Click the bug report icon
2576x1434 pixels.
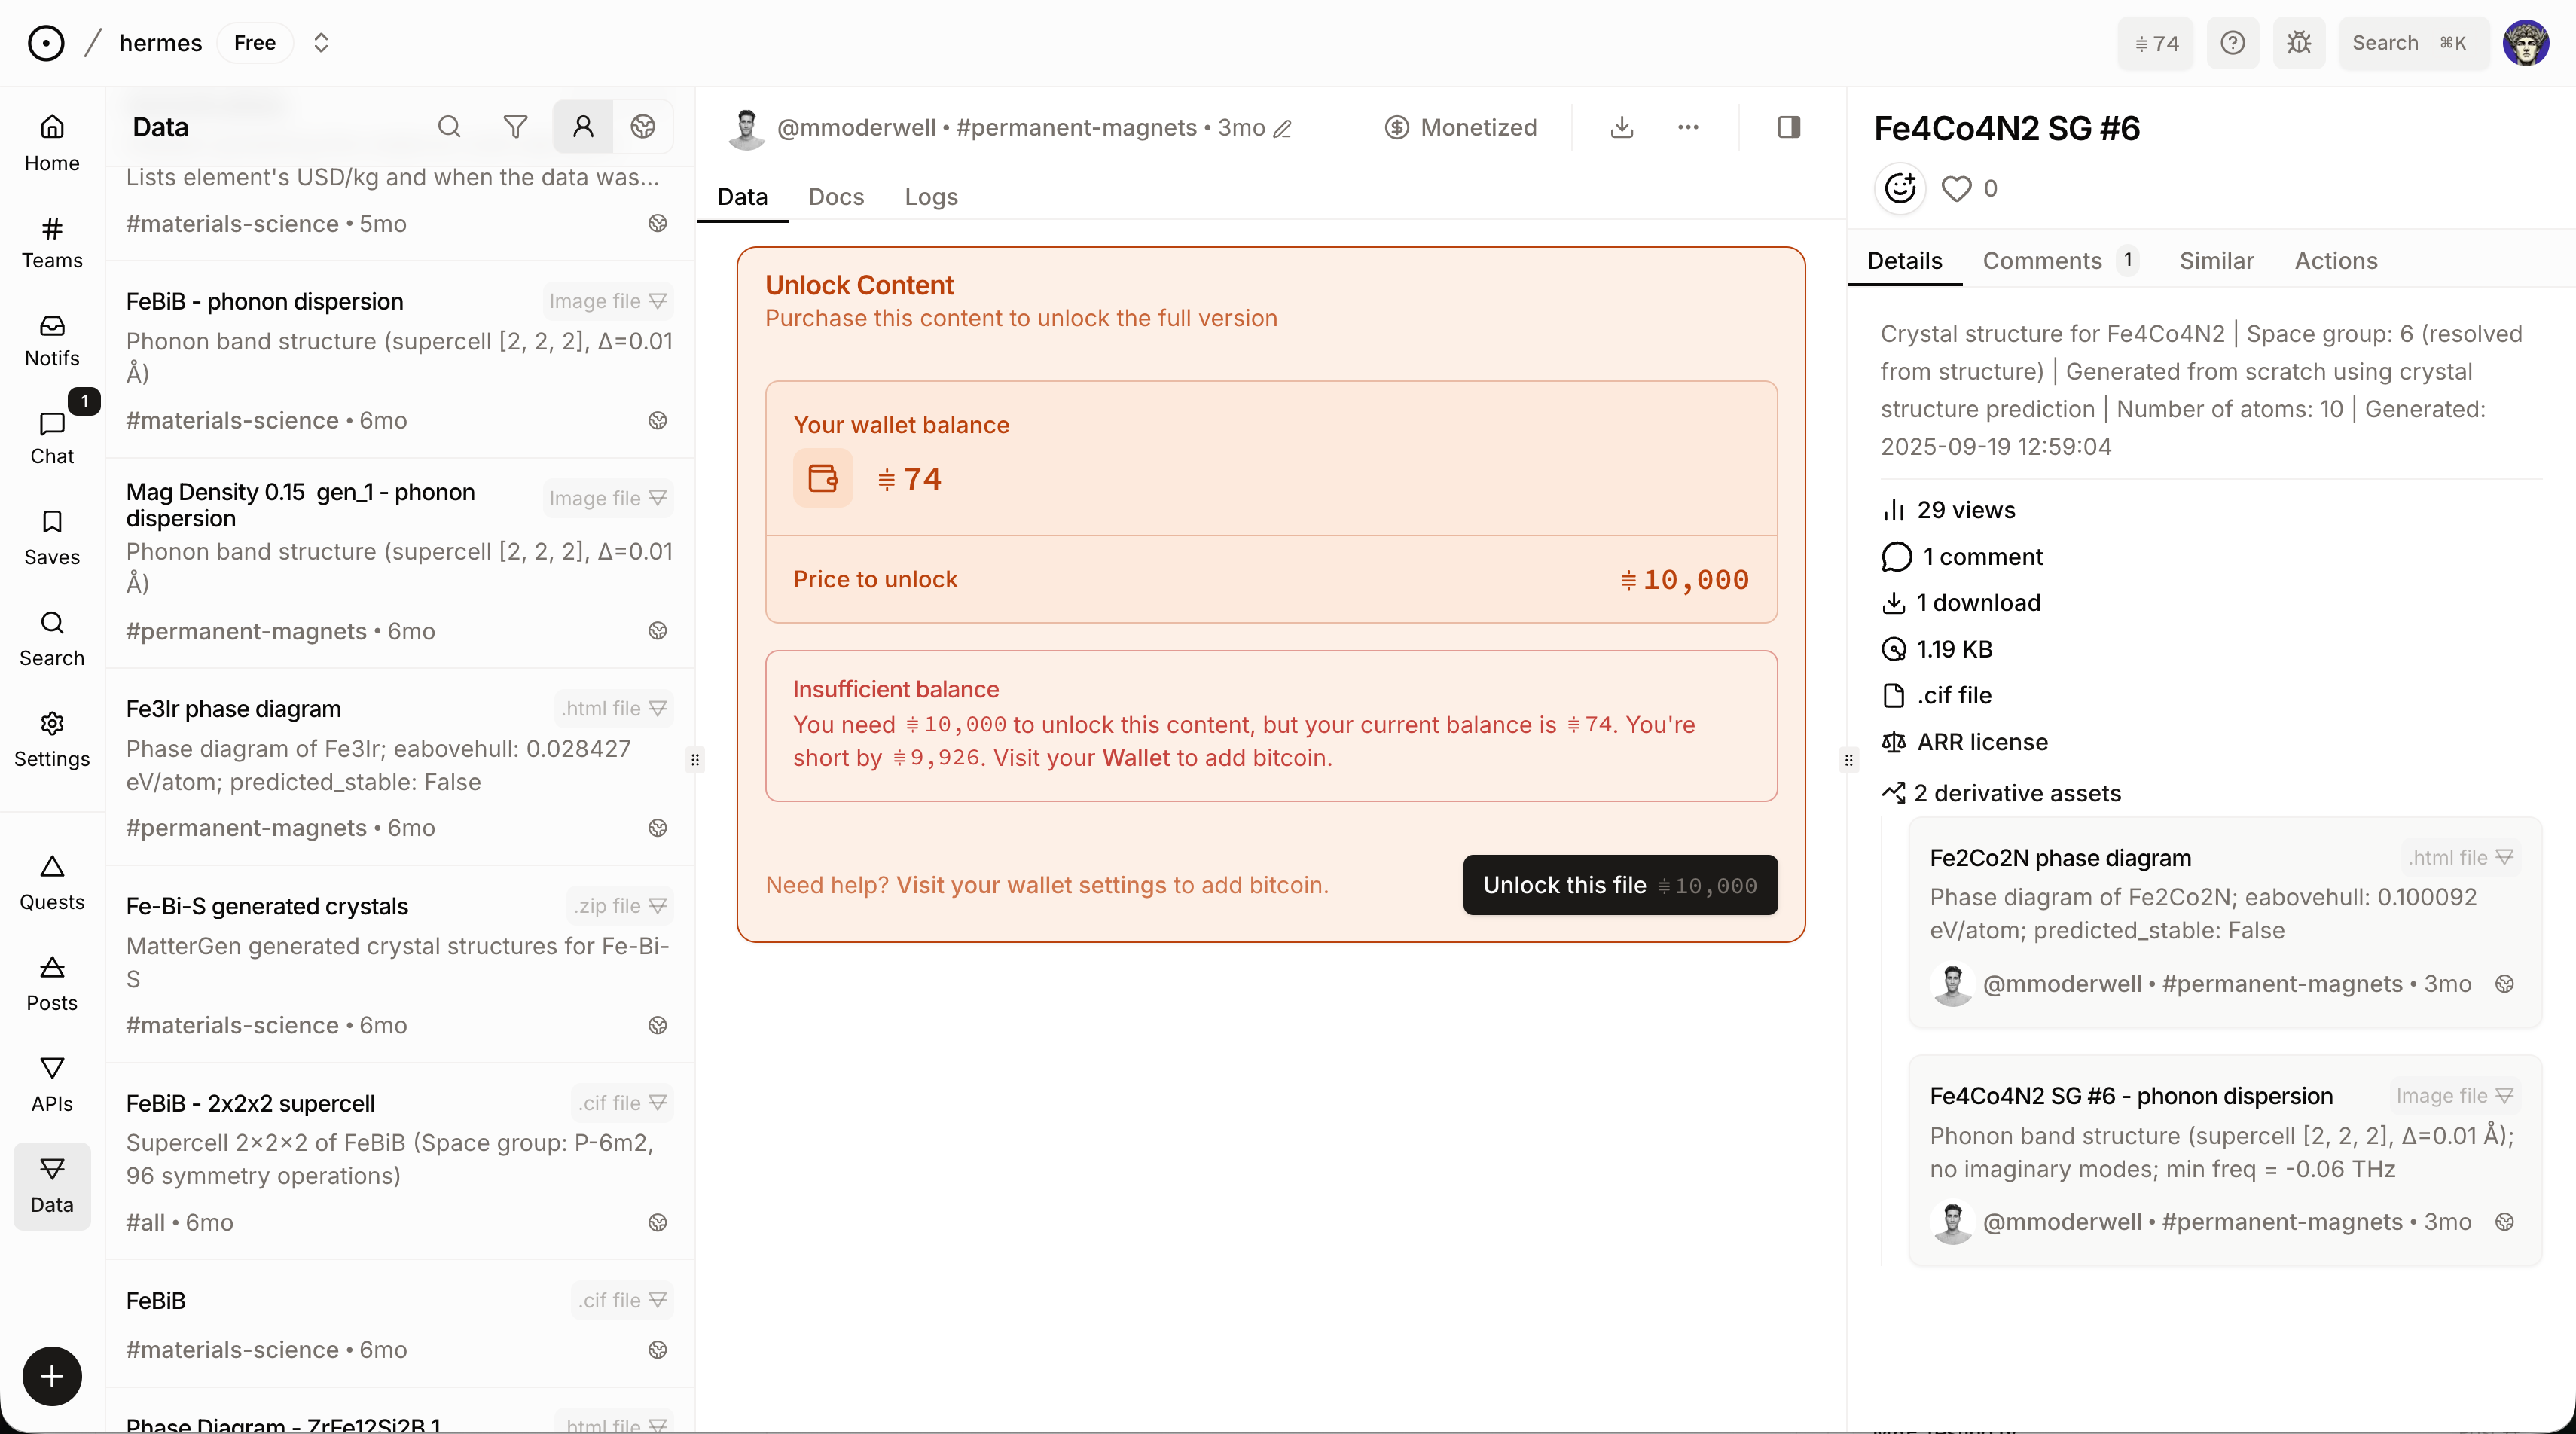2299,43
